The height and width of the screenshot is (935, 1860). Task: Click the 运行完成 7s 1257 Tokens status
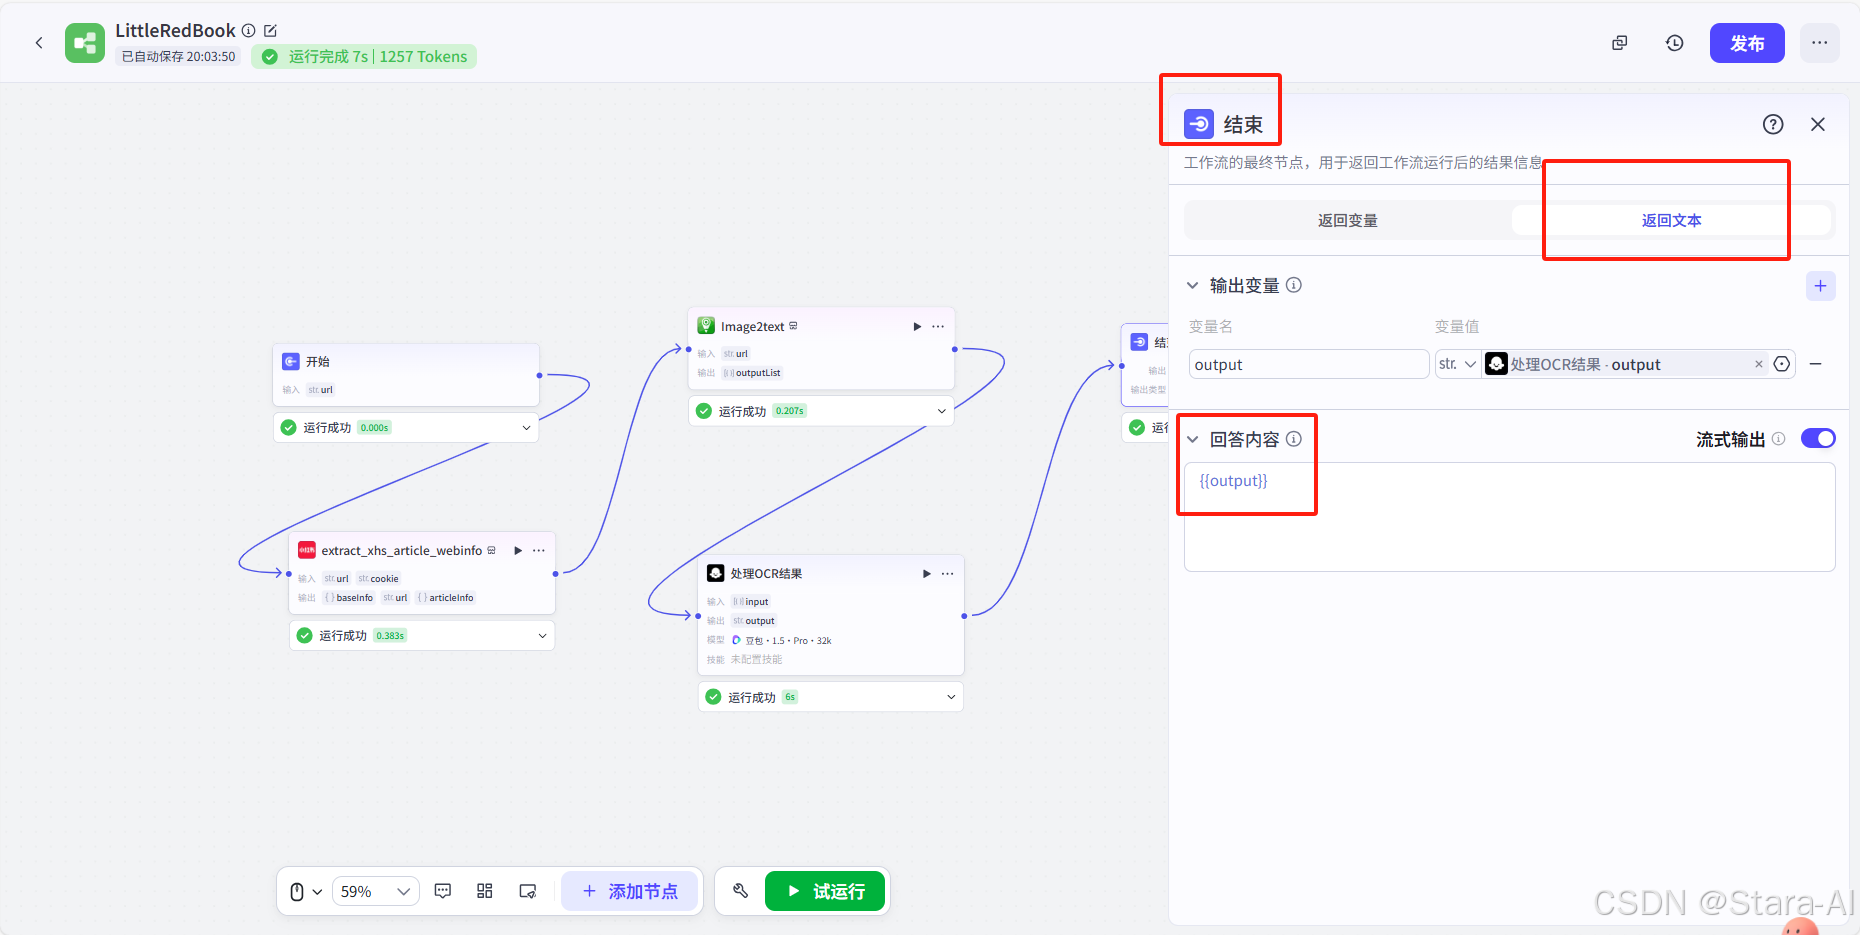364,57
